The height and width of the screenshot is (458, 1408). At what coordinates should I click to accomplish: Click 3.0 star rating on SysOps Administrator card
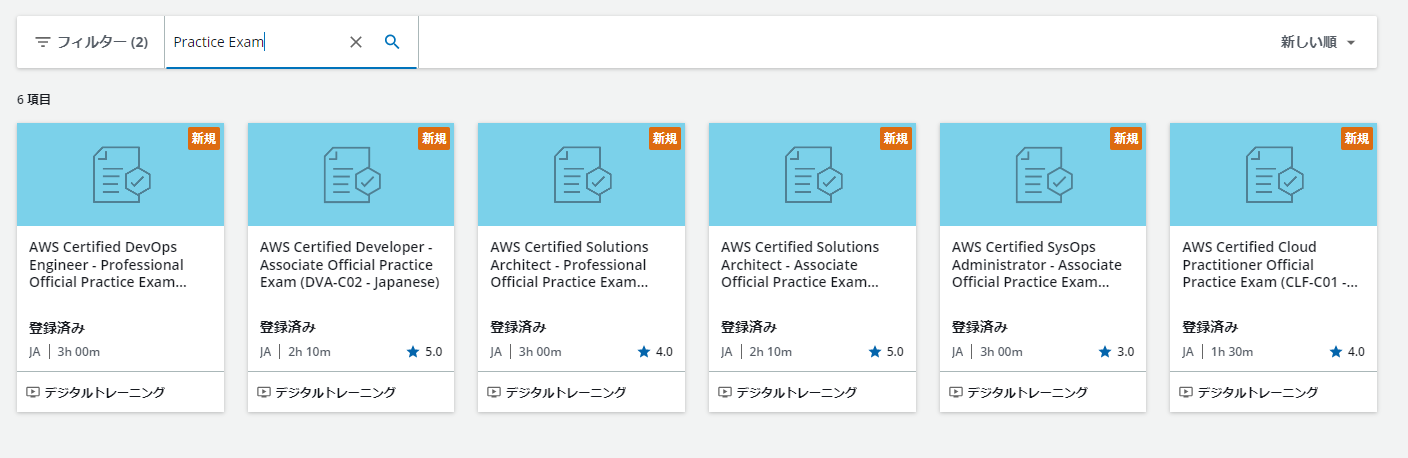(1116, 351)
